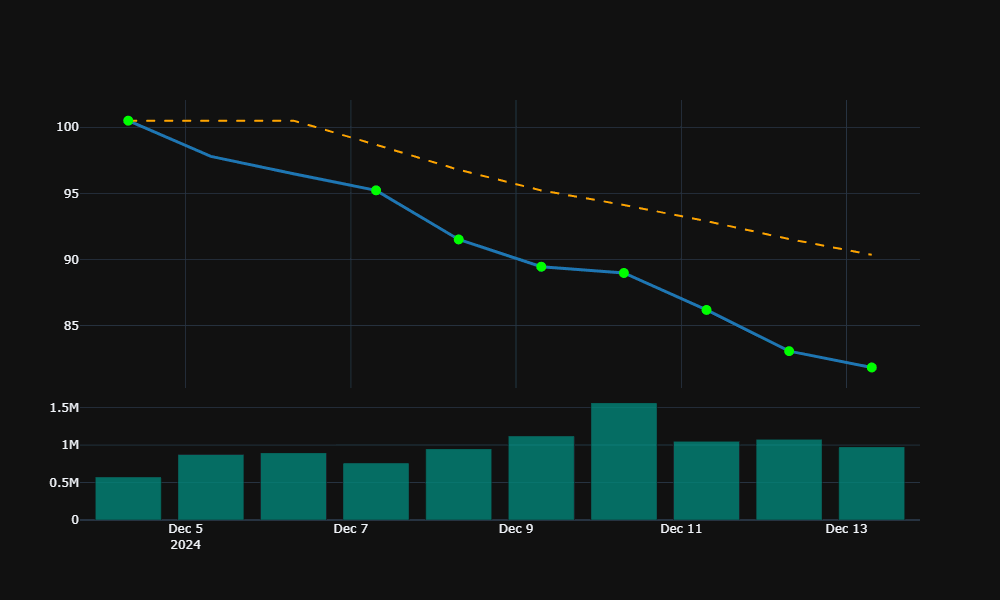Click the tallest teal volume bar
The height and width of the screenshot is (600, 1000).
pyautogui.click(x=624, y=460)
